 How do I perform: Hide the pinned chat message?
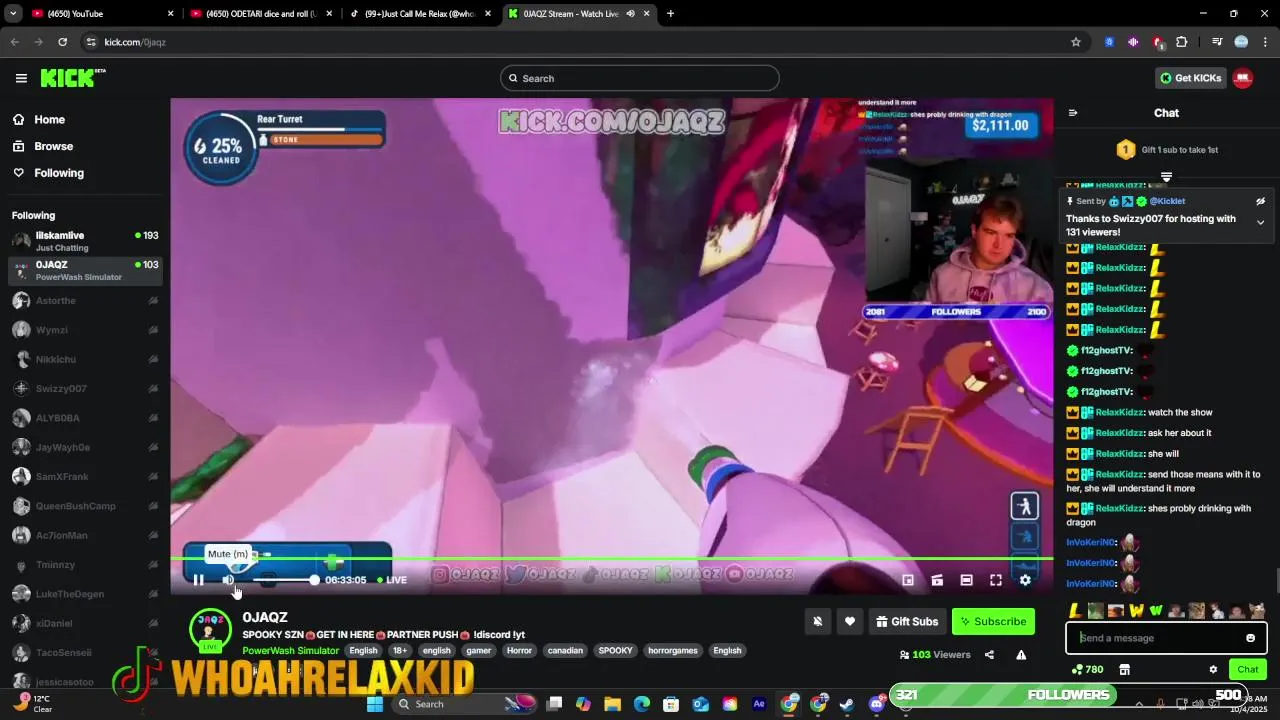coord(1260,201)
